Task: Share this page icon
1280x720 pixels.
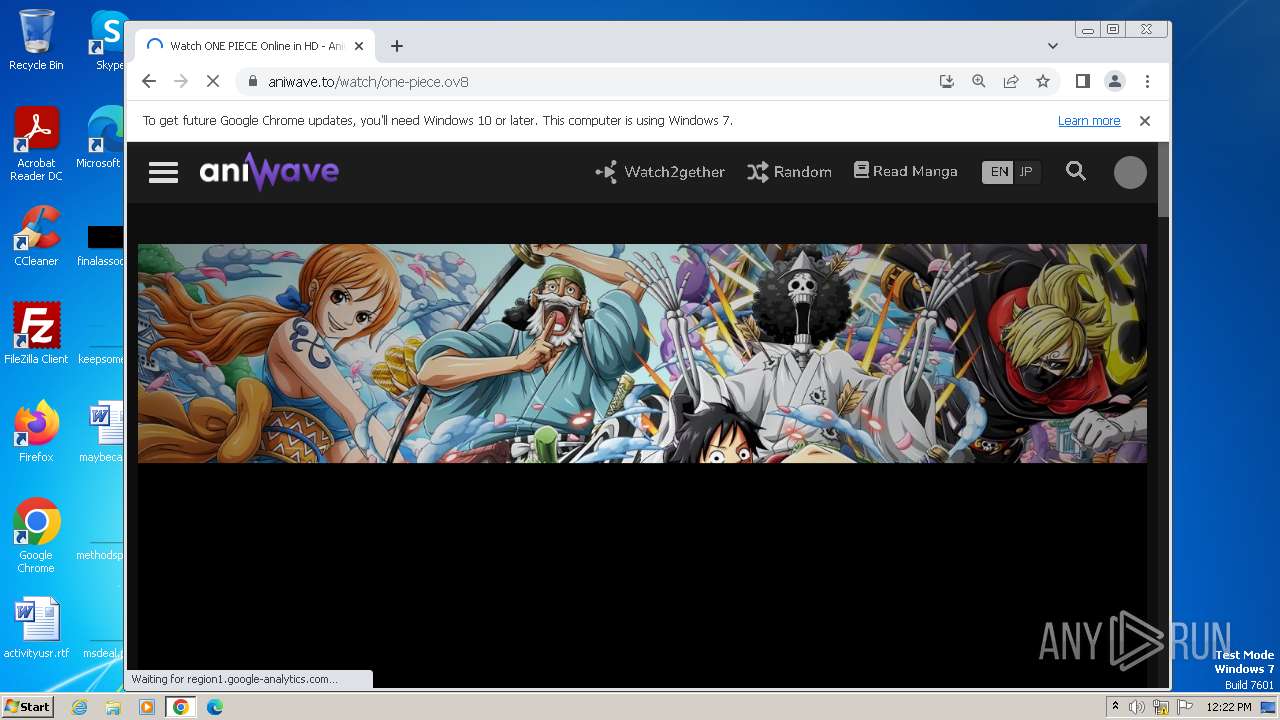Action: (x=1011, y=81)
